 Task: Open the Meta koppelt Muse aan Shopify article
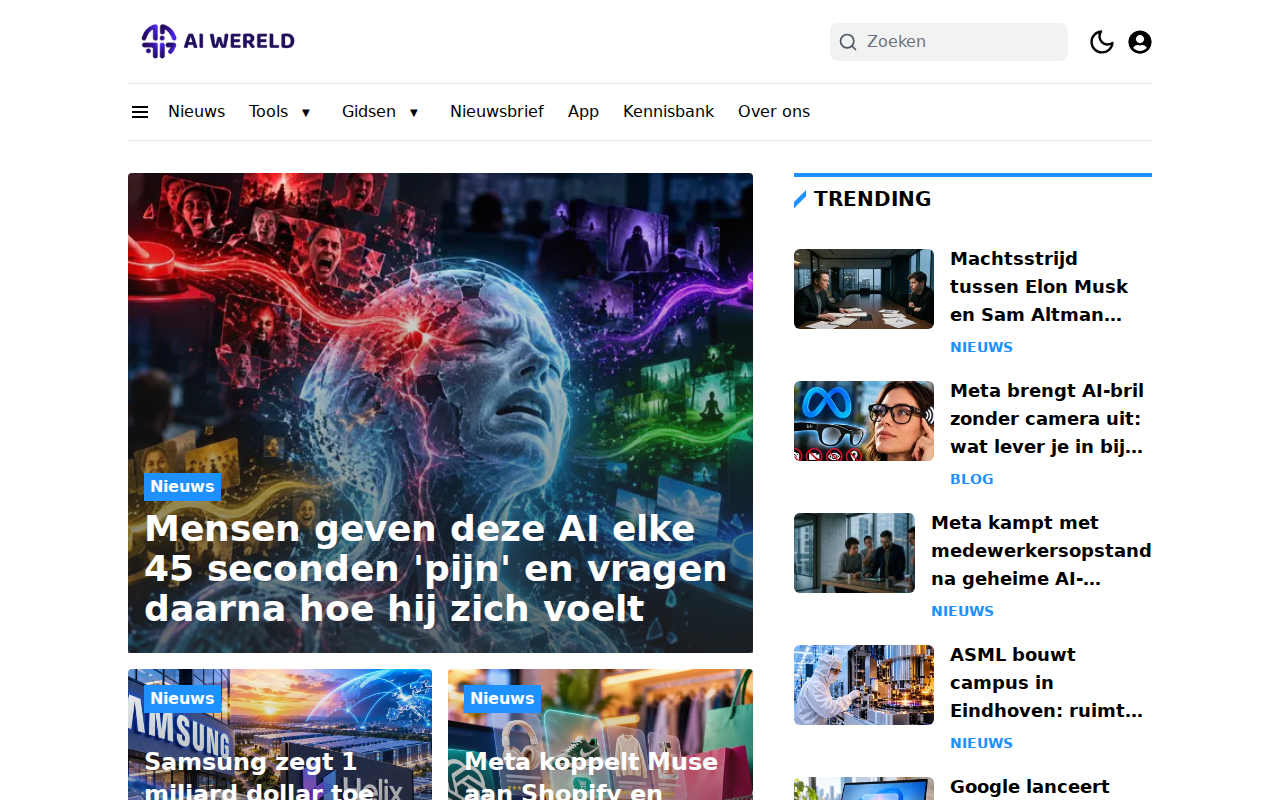[x=591, y=774]
